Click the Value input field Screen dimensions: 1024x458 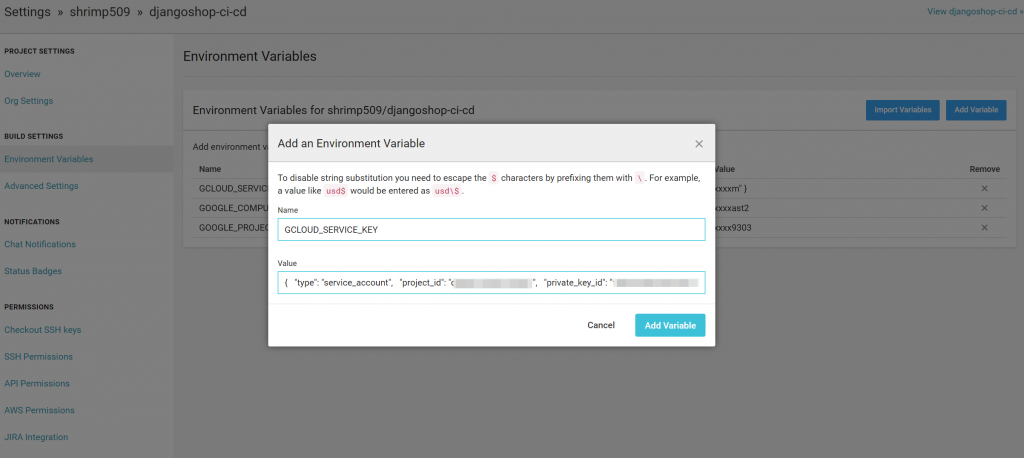coord(491,283)
